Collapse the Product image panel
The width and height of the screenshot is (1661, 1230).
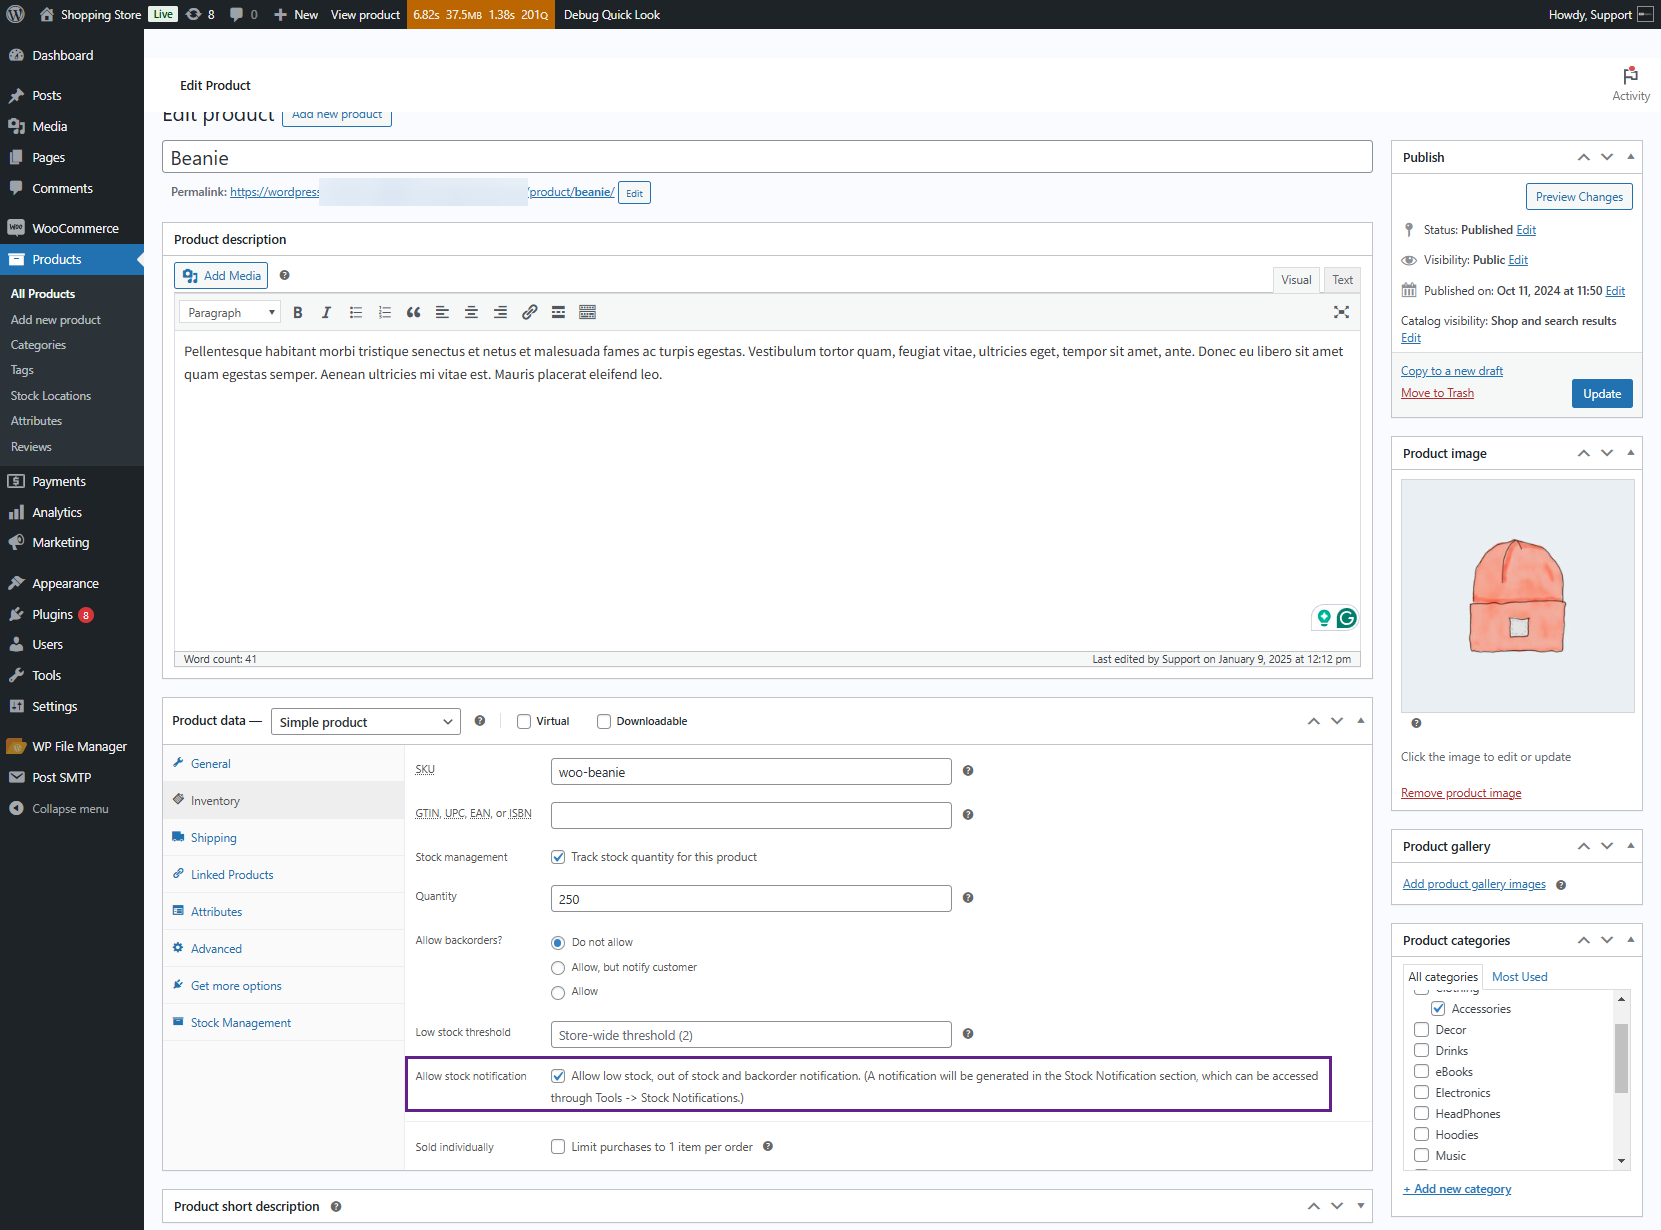[x=1630, y=453]
